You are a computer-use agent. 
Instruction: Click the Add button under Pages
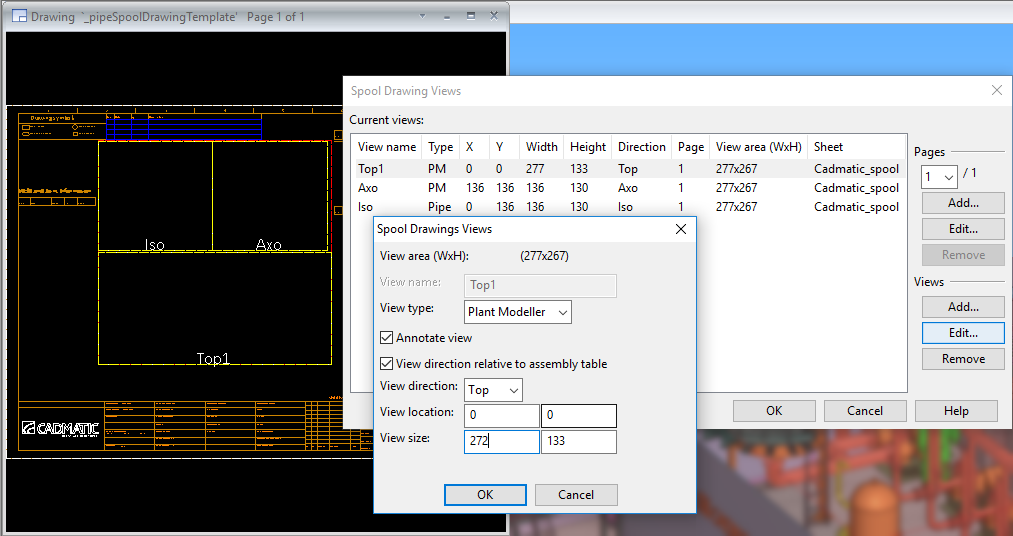tap(963, 203)
